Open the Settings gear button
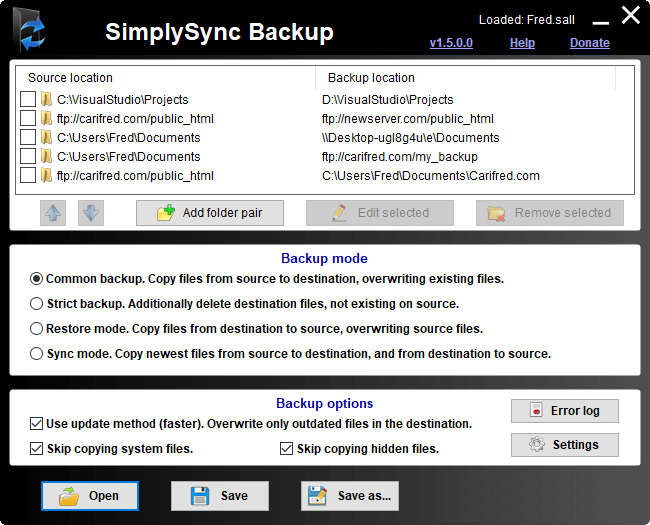The height and width of the screenshot is (525, 650). (x=564, y=444)
